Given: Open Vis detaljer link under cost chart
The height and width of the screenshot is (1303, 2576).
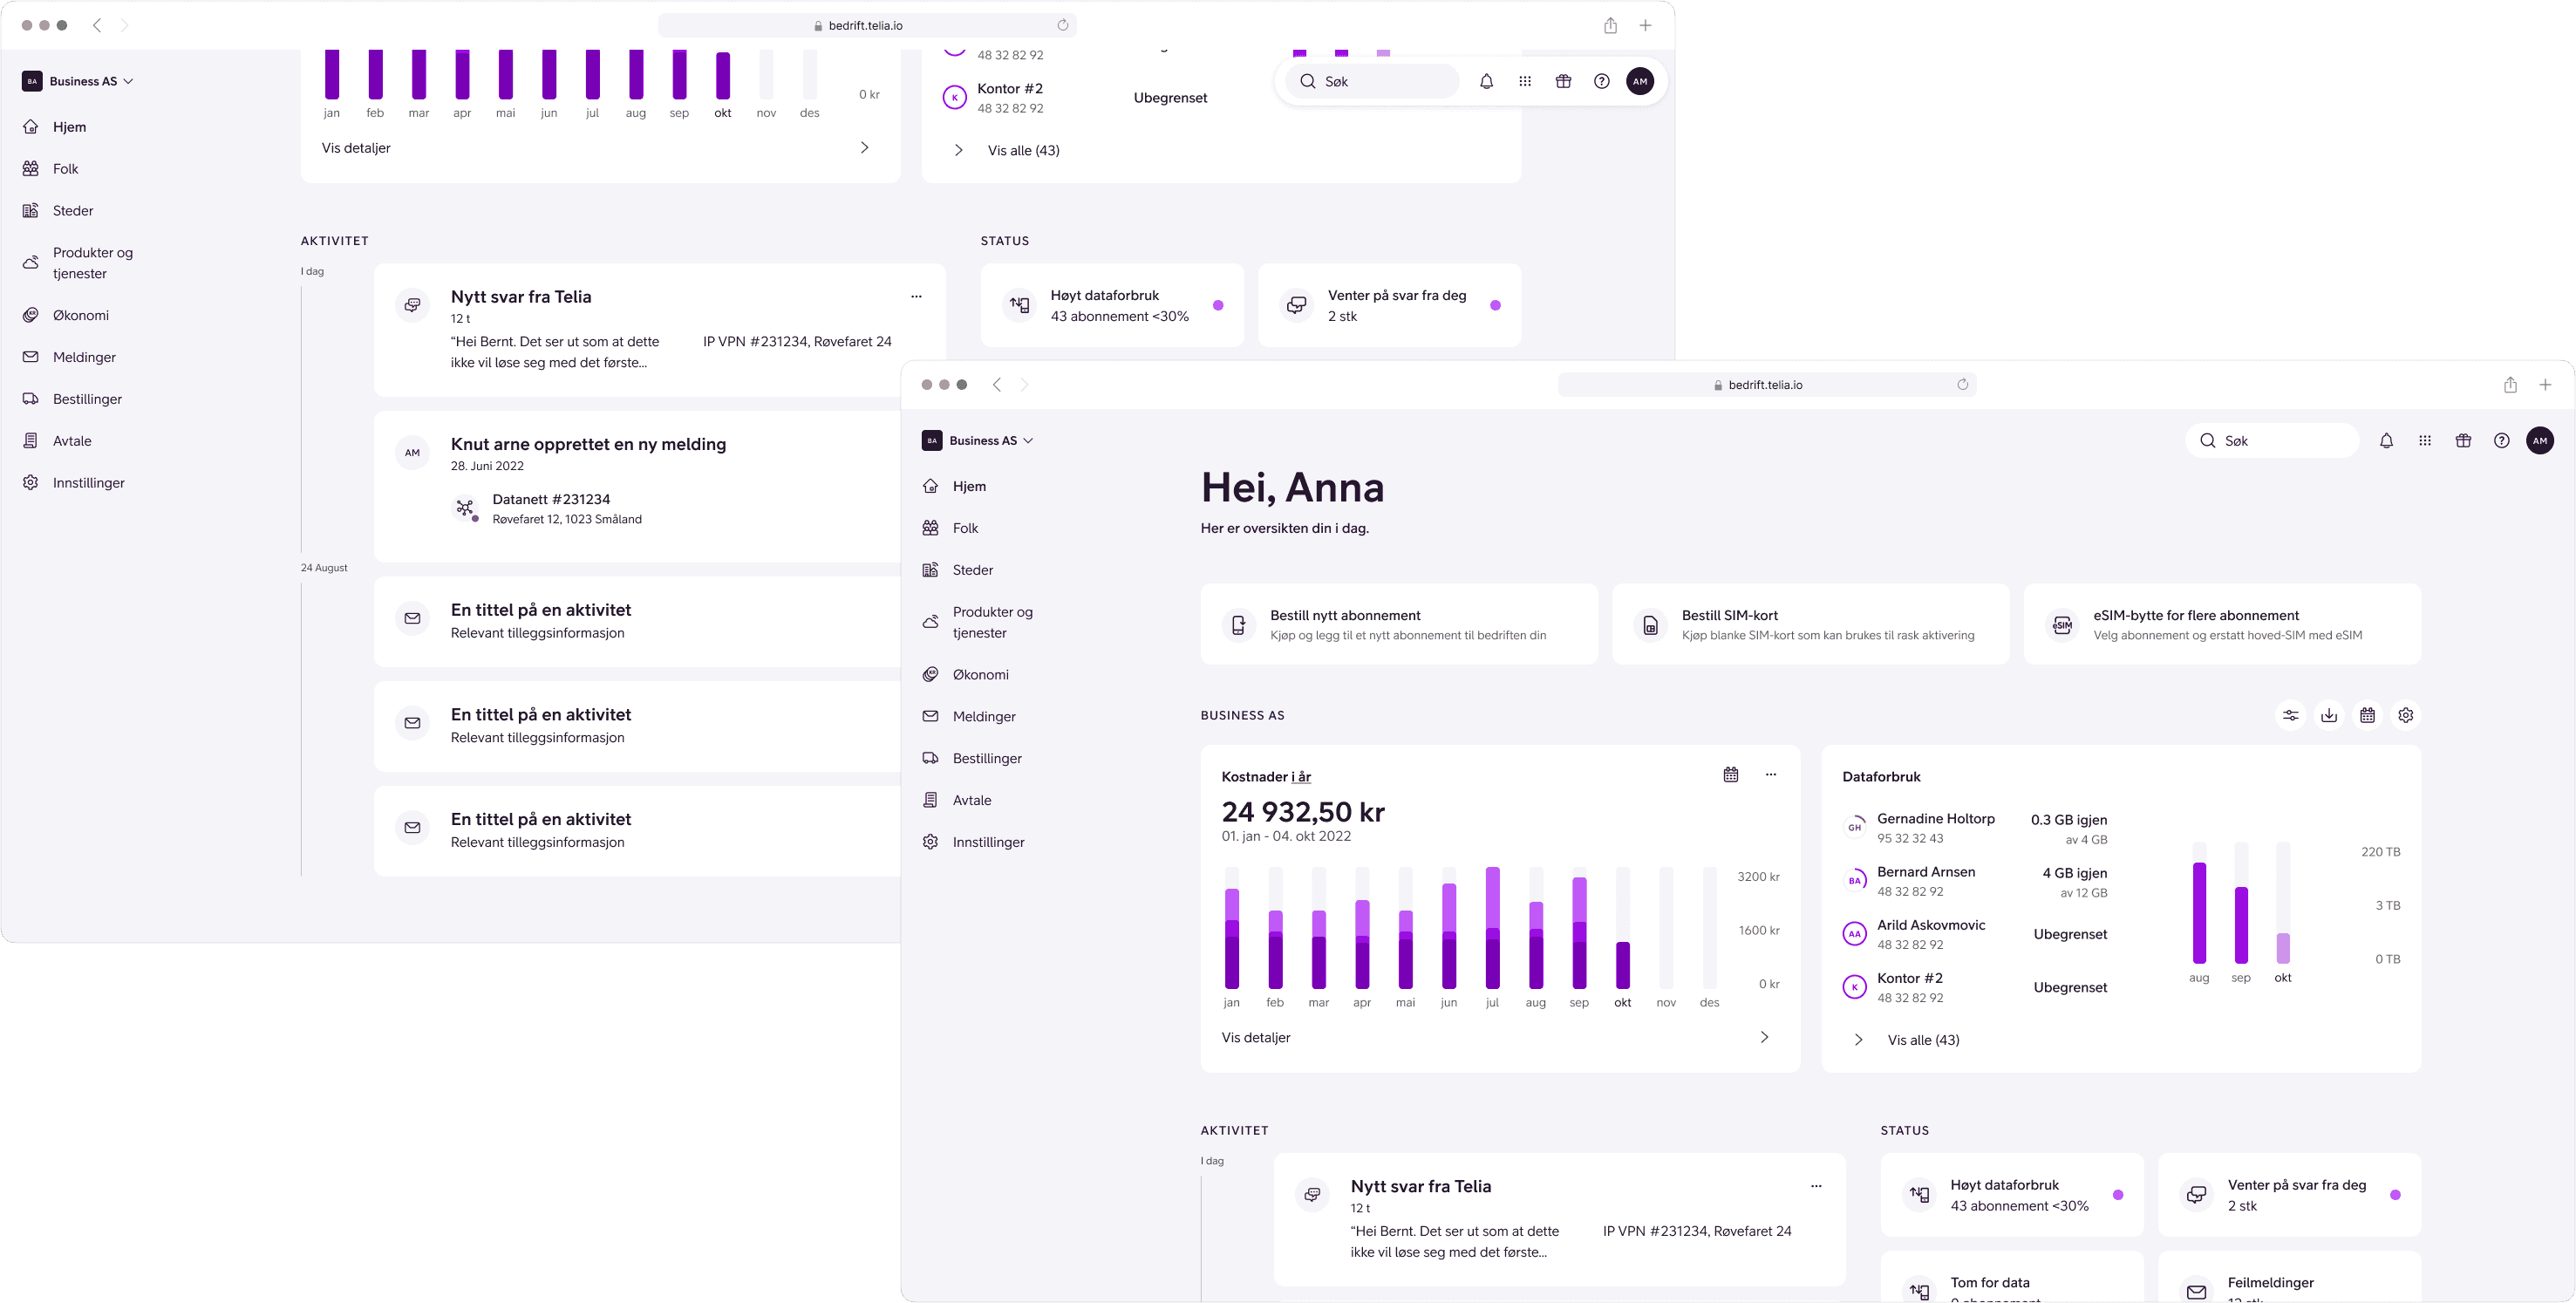Looking at the screenshot, I should coord(1256,1038).
